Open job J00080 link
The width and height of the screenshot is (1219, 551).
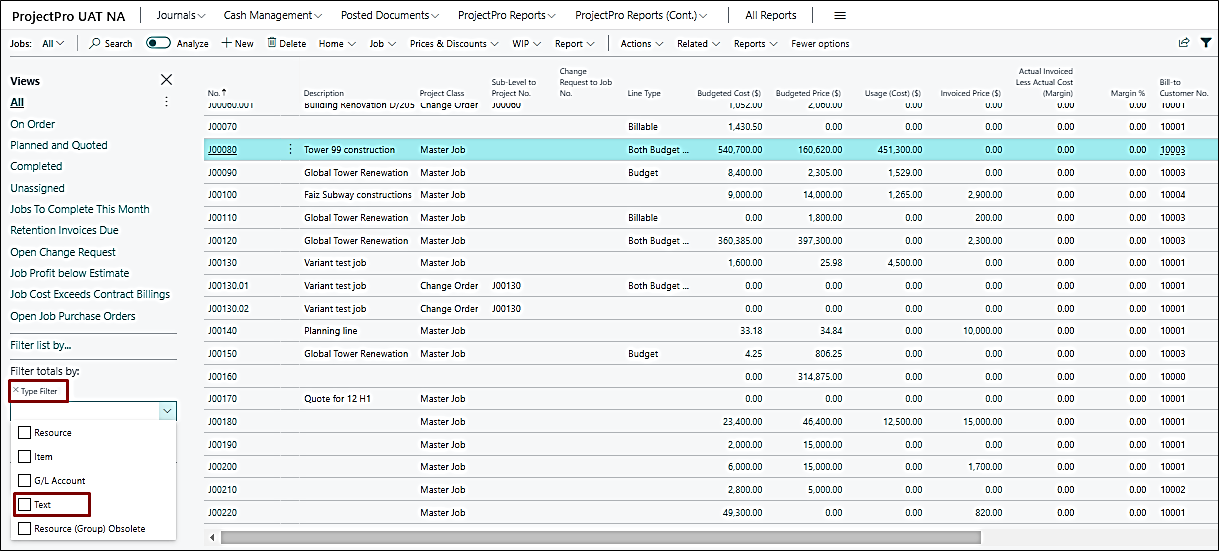click(x=222, y=150)
